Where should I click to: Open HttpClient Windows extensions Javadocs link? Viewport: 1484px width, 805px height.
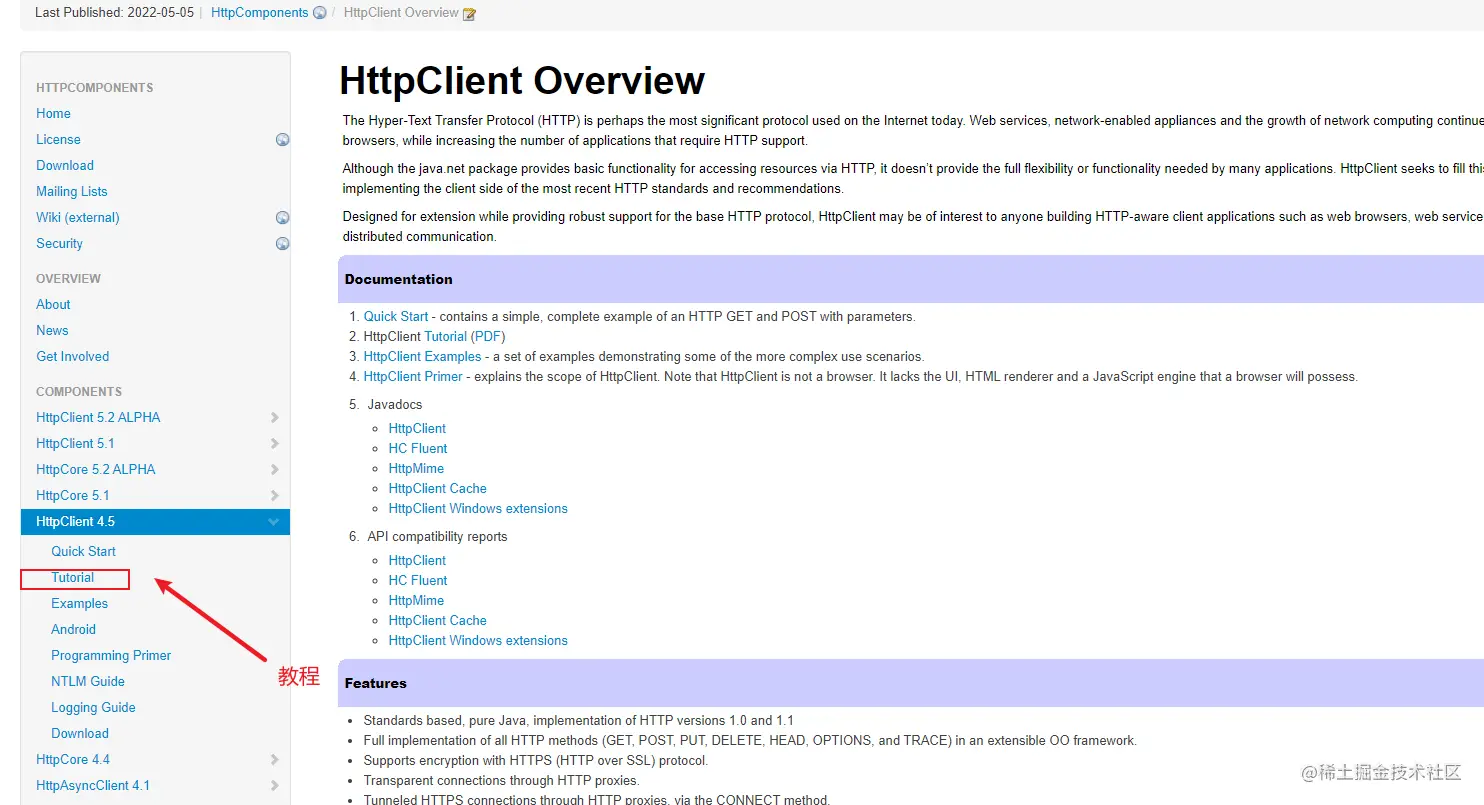tap(478, 508)
